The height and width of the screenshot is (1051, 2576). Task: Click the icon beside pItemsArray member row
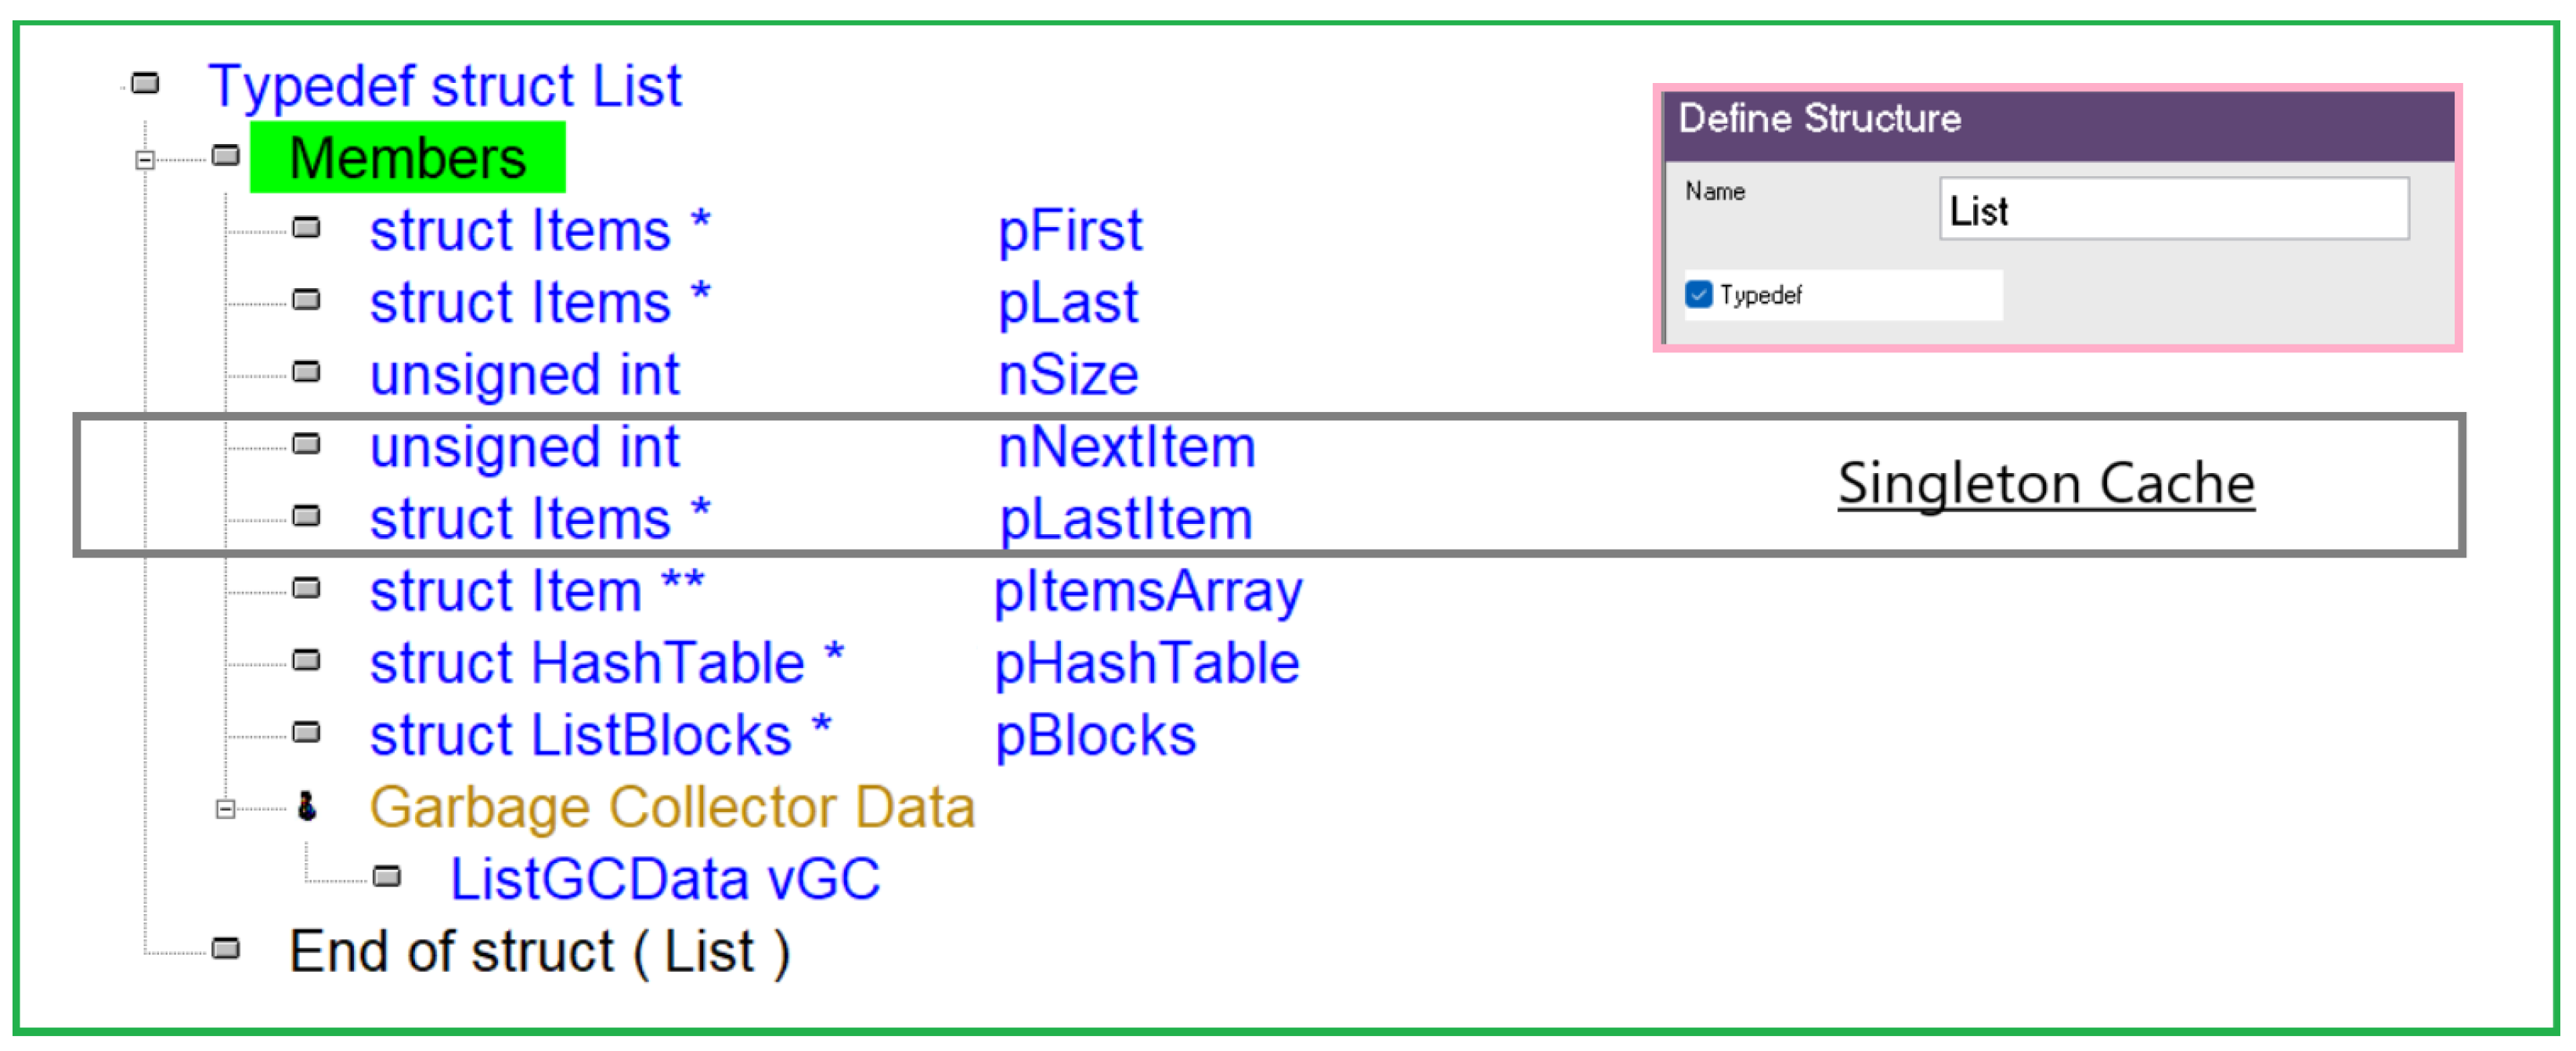(307, 588)
